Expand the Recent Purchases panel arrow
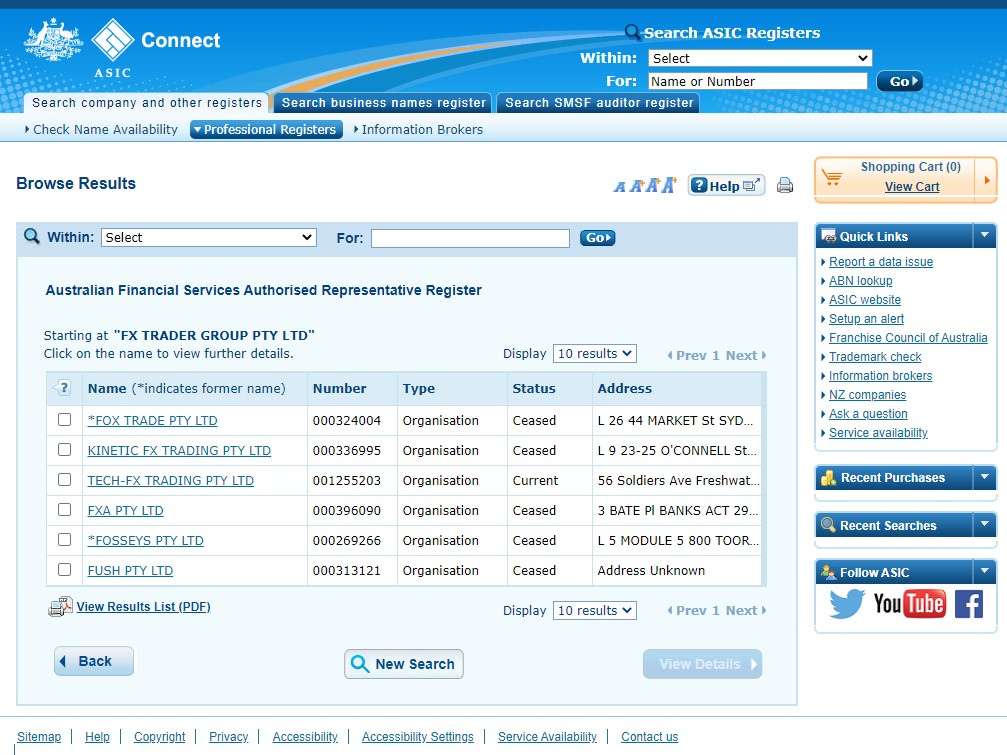 pyautogui.click(x=984, y=477)
